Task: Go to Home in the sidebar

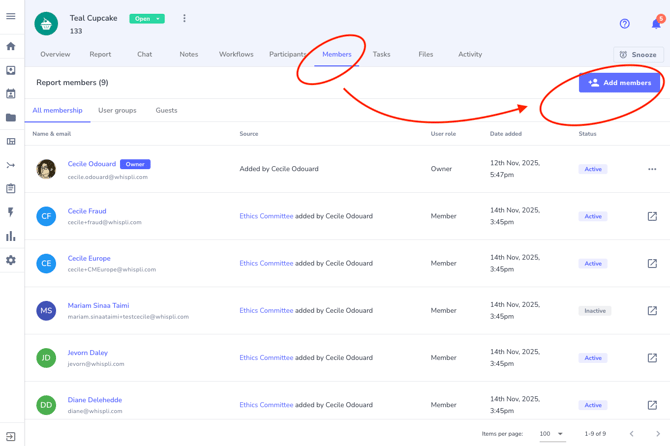Action: point(11,46)
